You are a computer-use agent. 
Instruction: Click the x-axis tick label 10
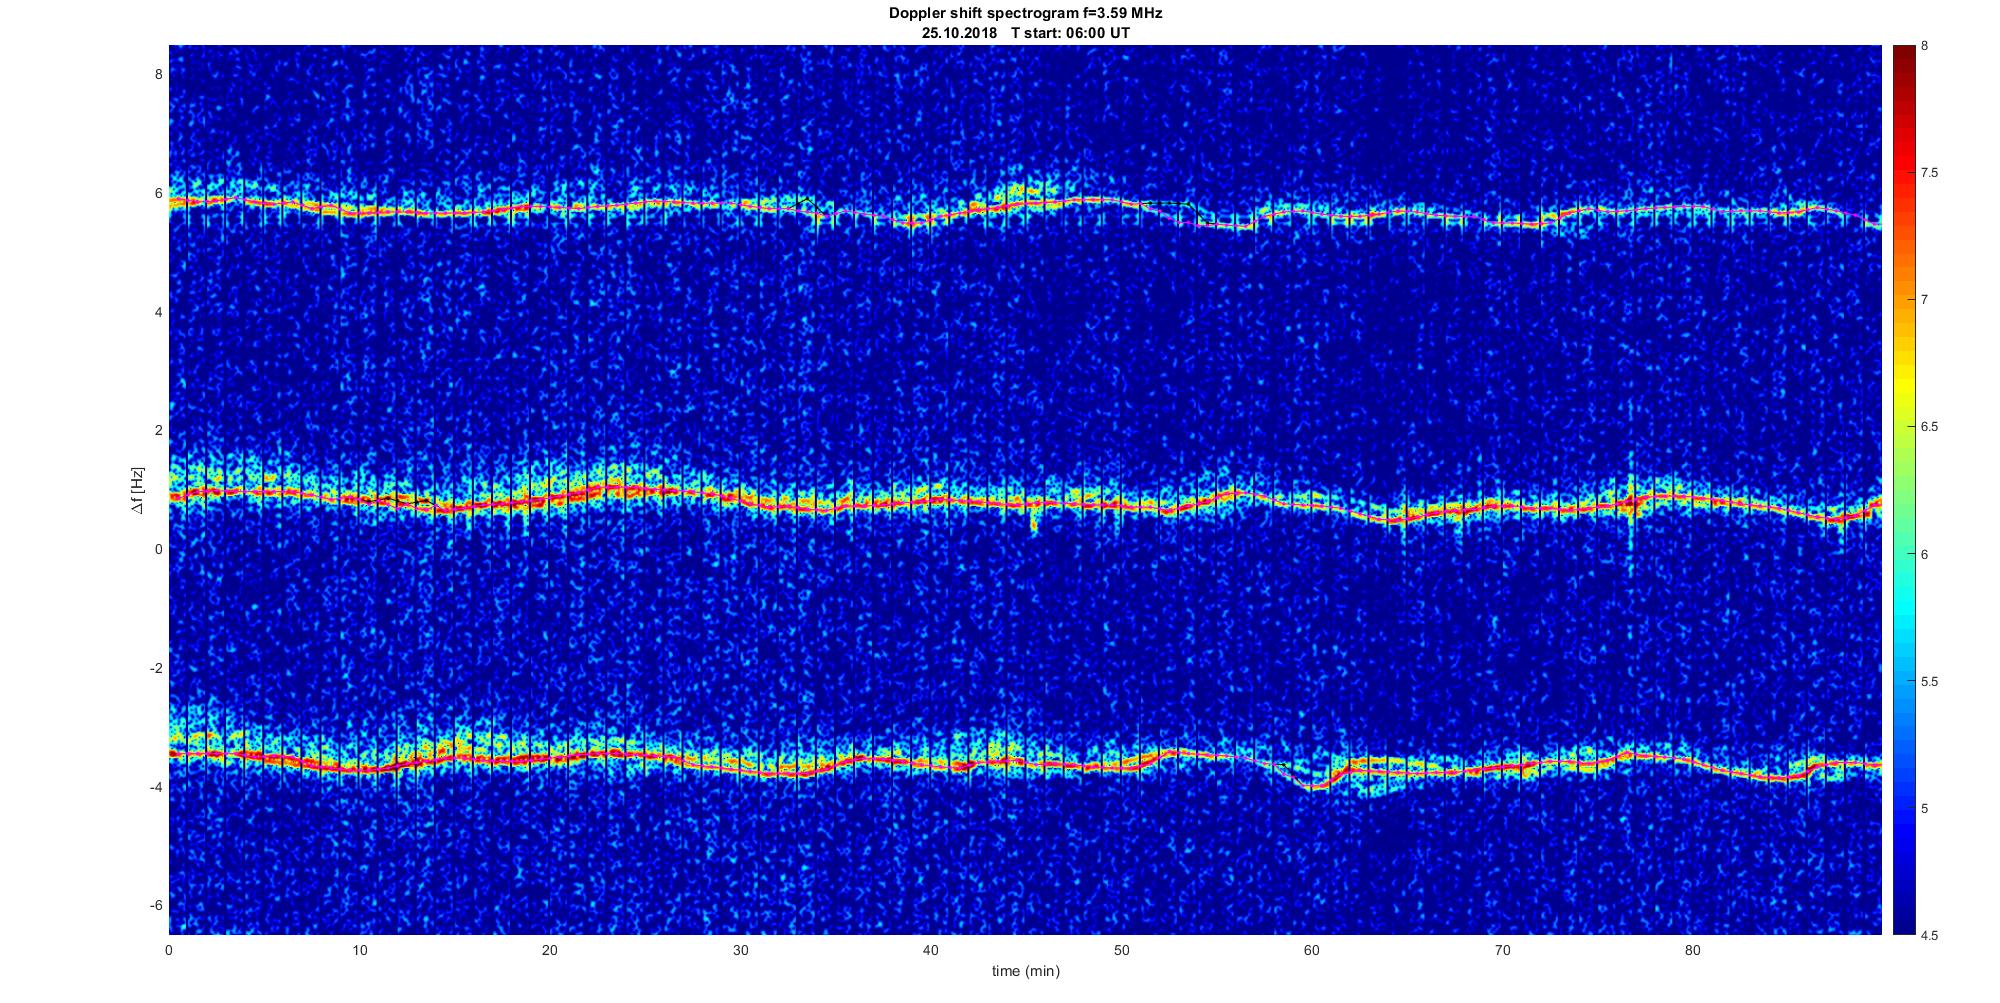click(359, 950)
